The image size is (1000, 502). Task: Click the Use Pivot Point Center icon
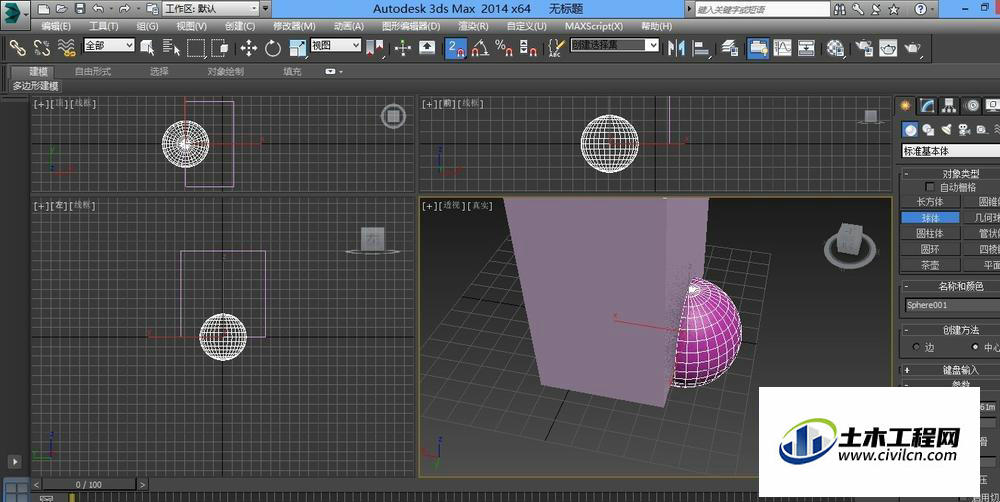click(375, 47)
